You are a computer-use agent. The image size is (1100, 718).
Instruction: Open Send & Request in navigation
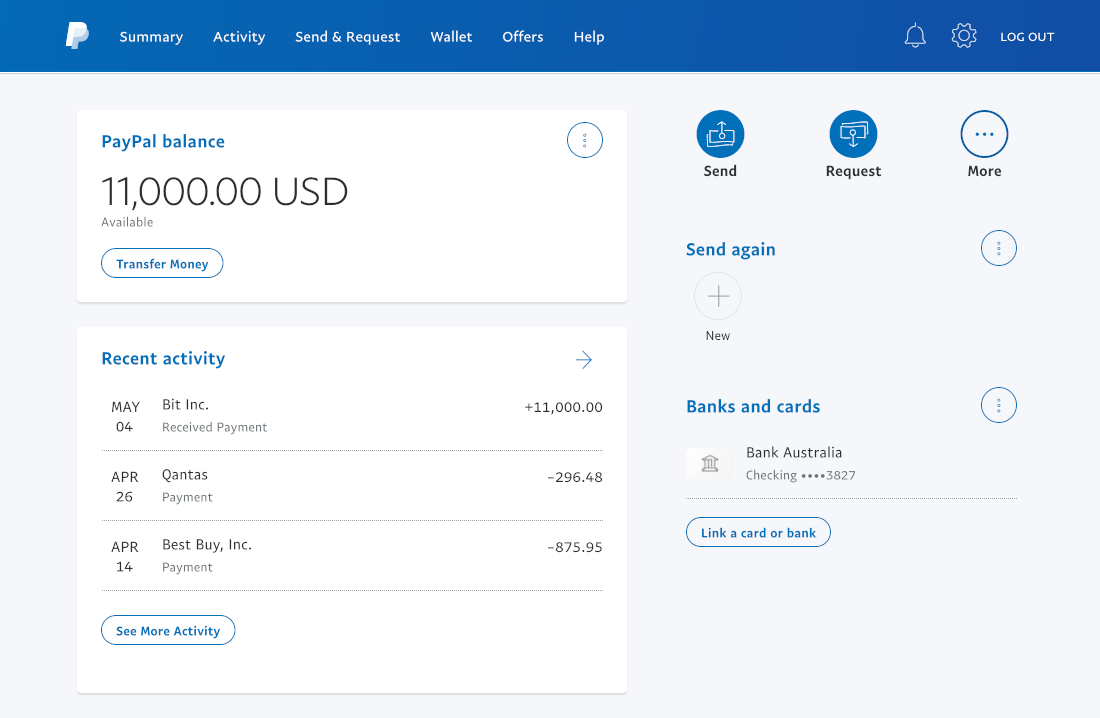[347, 36]
